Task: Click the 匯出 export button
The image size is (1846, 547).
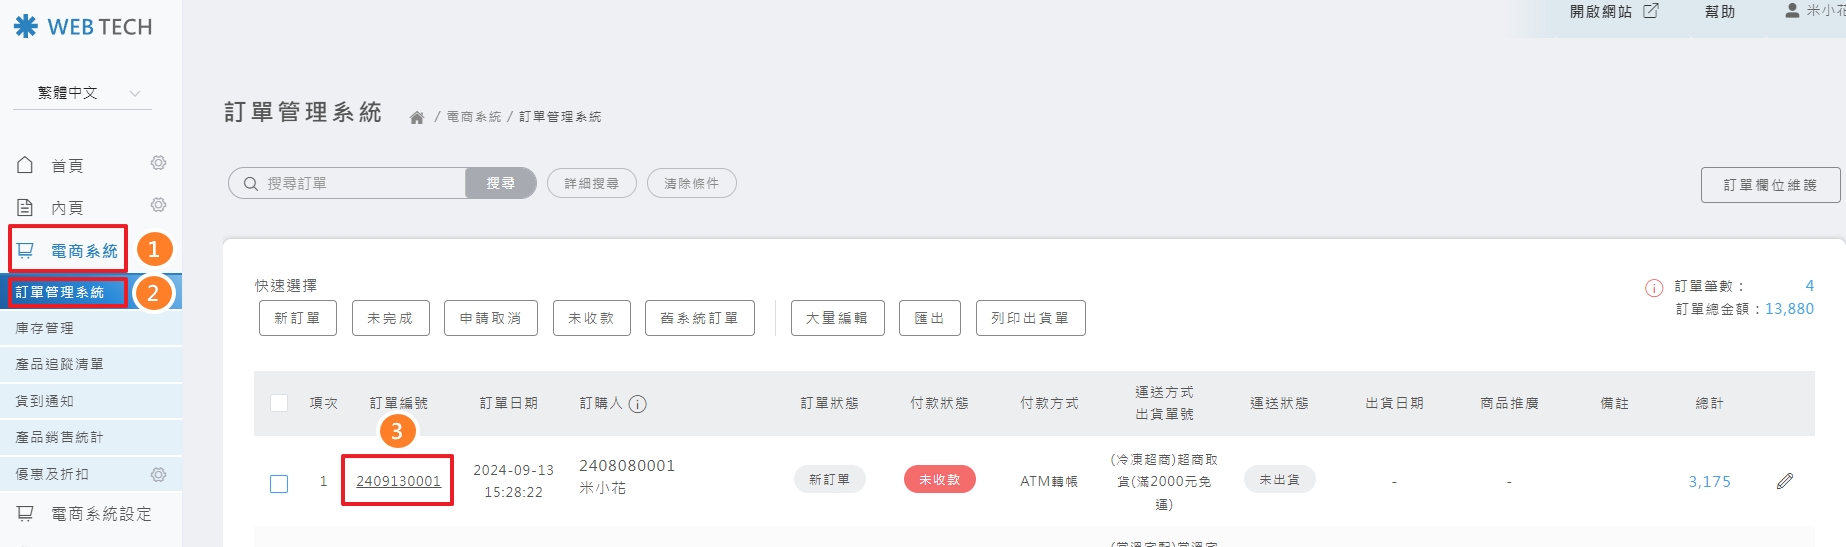Action: click(929, 318)
